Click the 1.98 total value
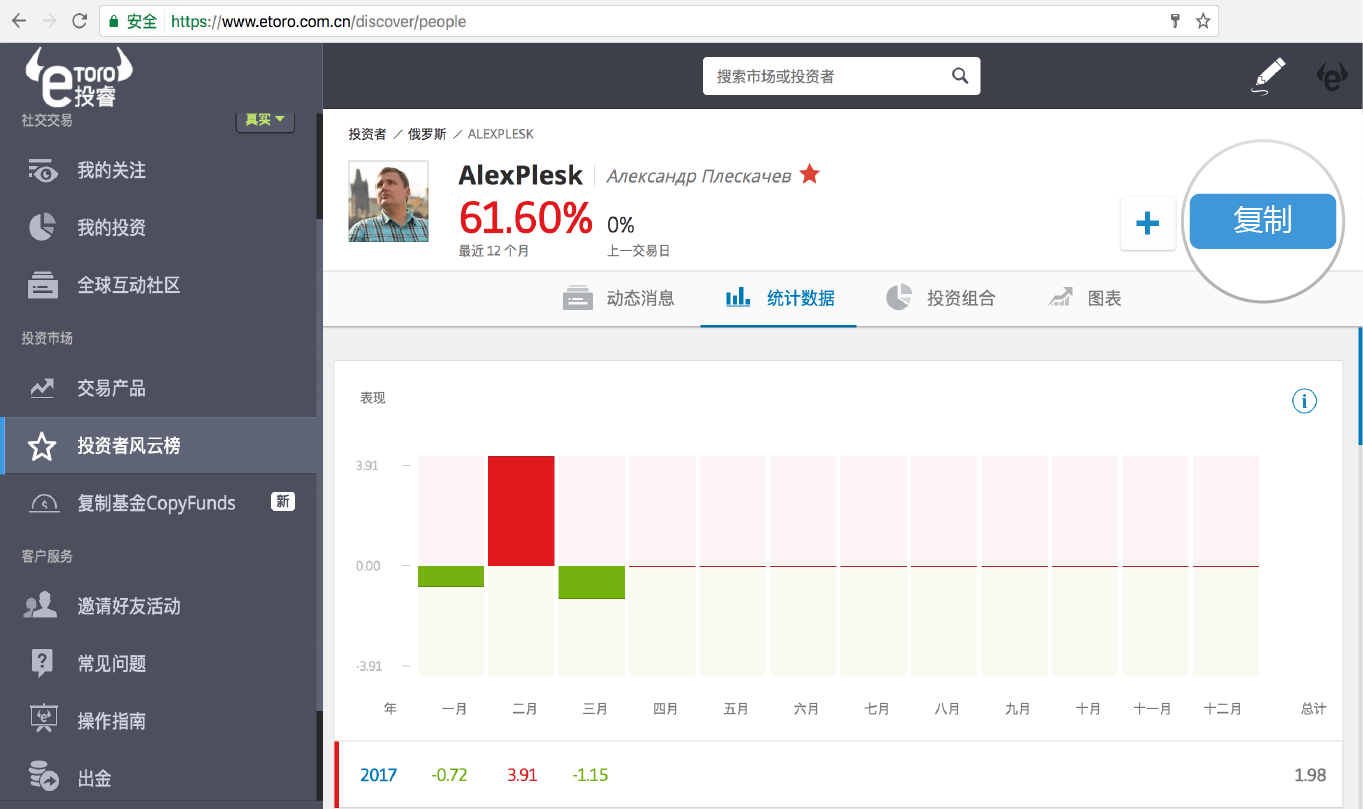1363x809 pixels. (1310, 775)
